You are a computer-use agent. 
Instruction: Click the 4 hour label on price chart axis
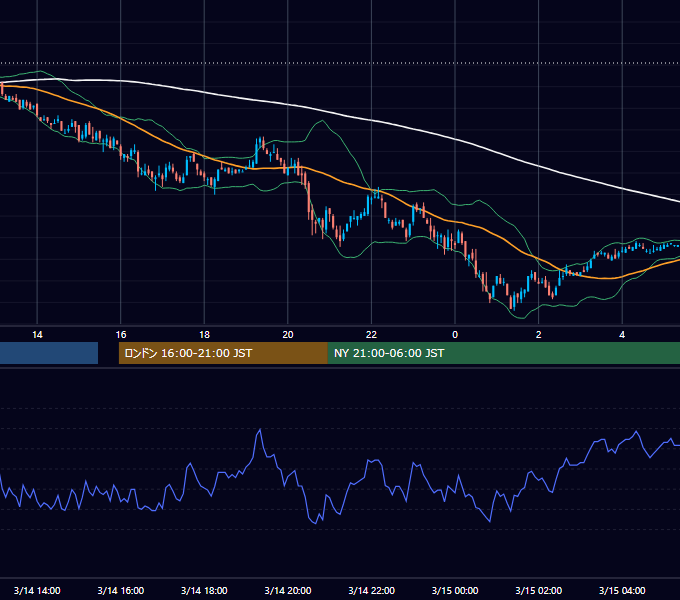pyautogui.click(x=622, y=335)
